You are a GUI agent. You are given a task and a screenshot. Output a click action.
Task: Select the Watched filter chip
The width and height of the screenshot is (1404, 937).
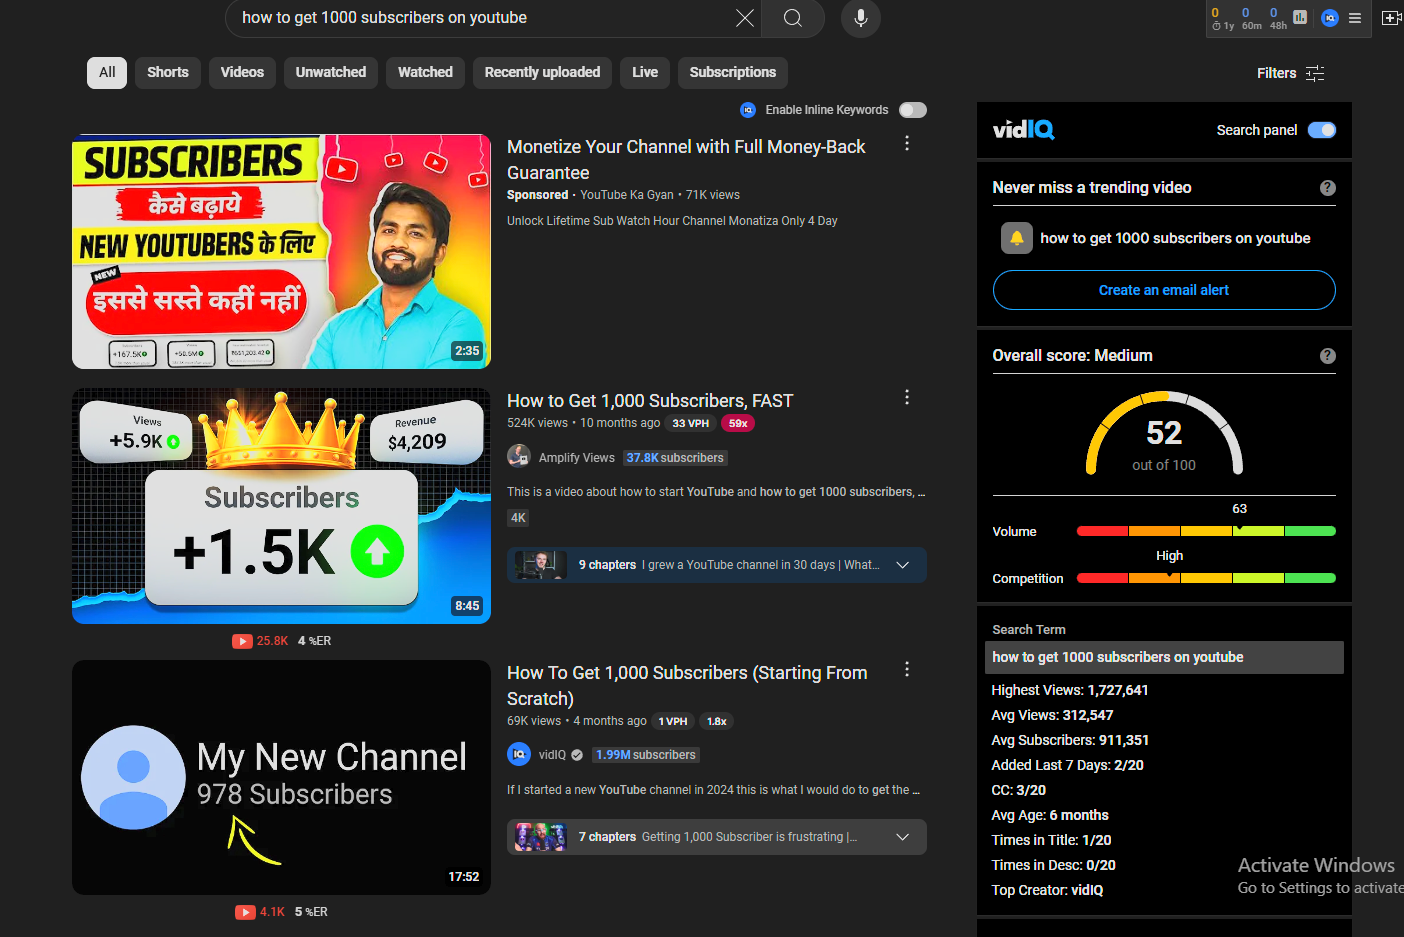(x=425, y=72)
